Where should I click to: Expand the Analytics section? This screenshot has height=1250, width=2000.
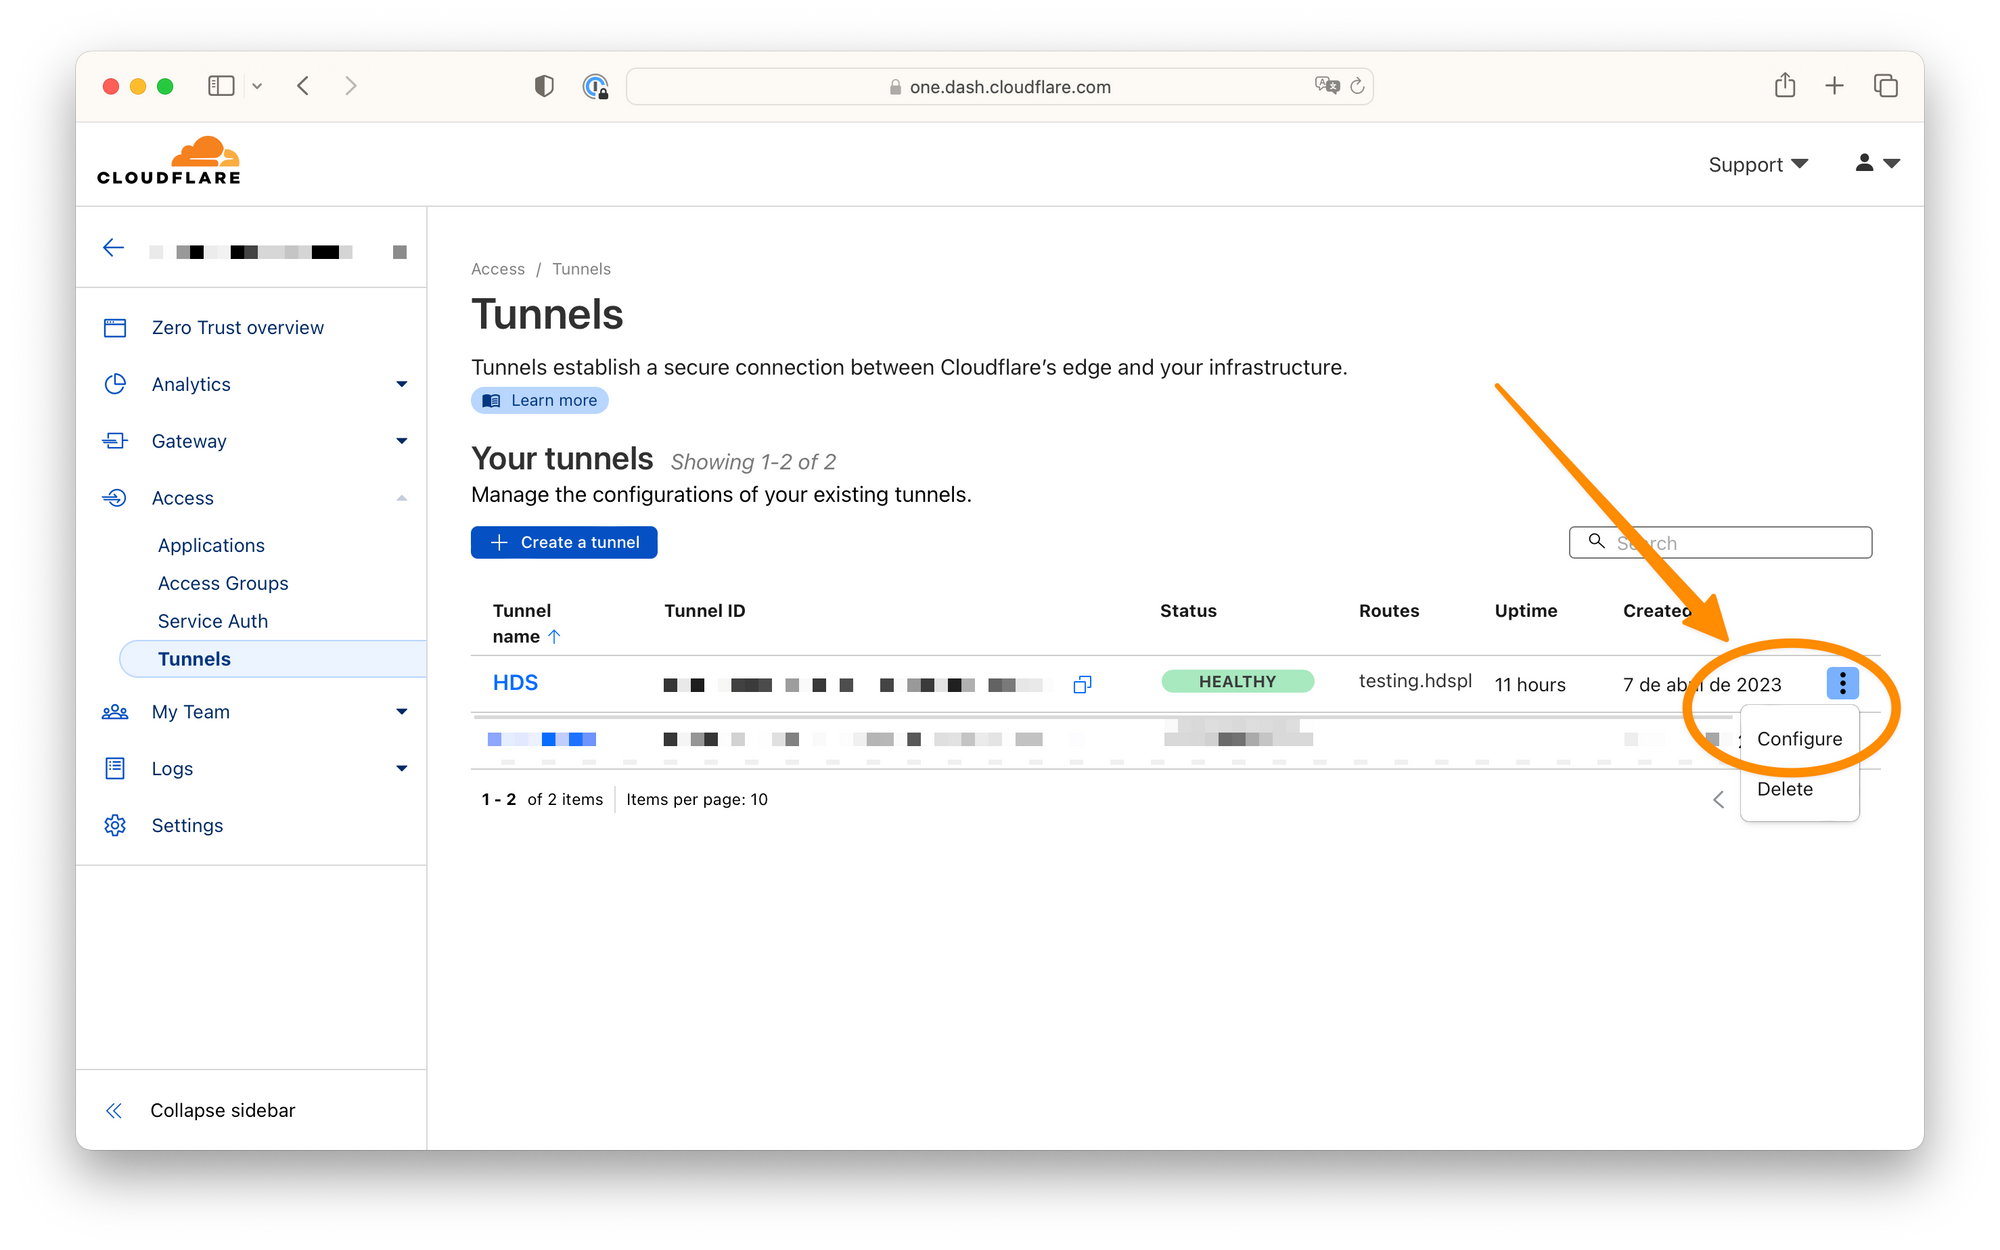pyautogui.click(x=401, y=384)
